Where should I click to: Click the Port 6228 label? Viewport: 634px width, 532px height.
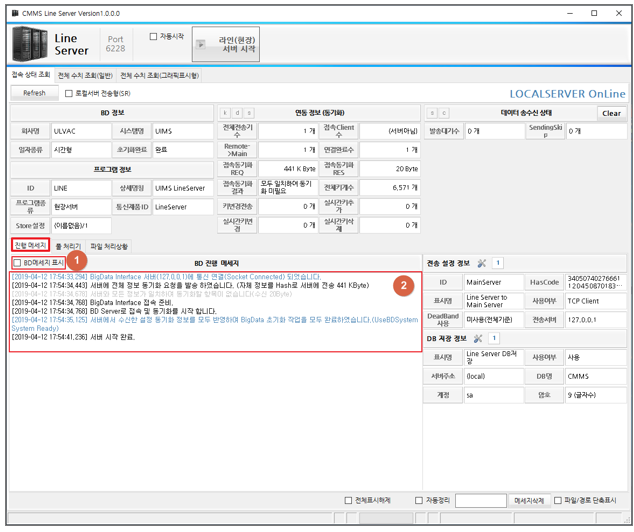point(115,44)
